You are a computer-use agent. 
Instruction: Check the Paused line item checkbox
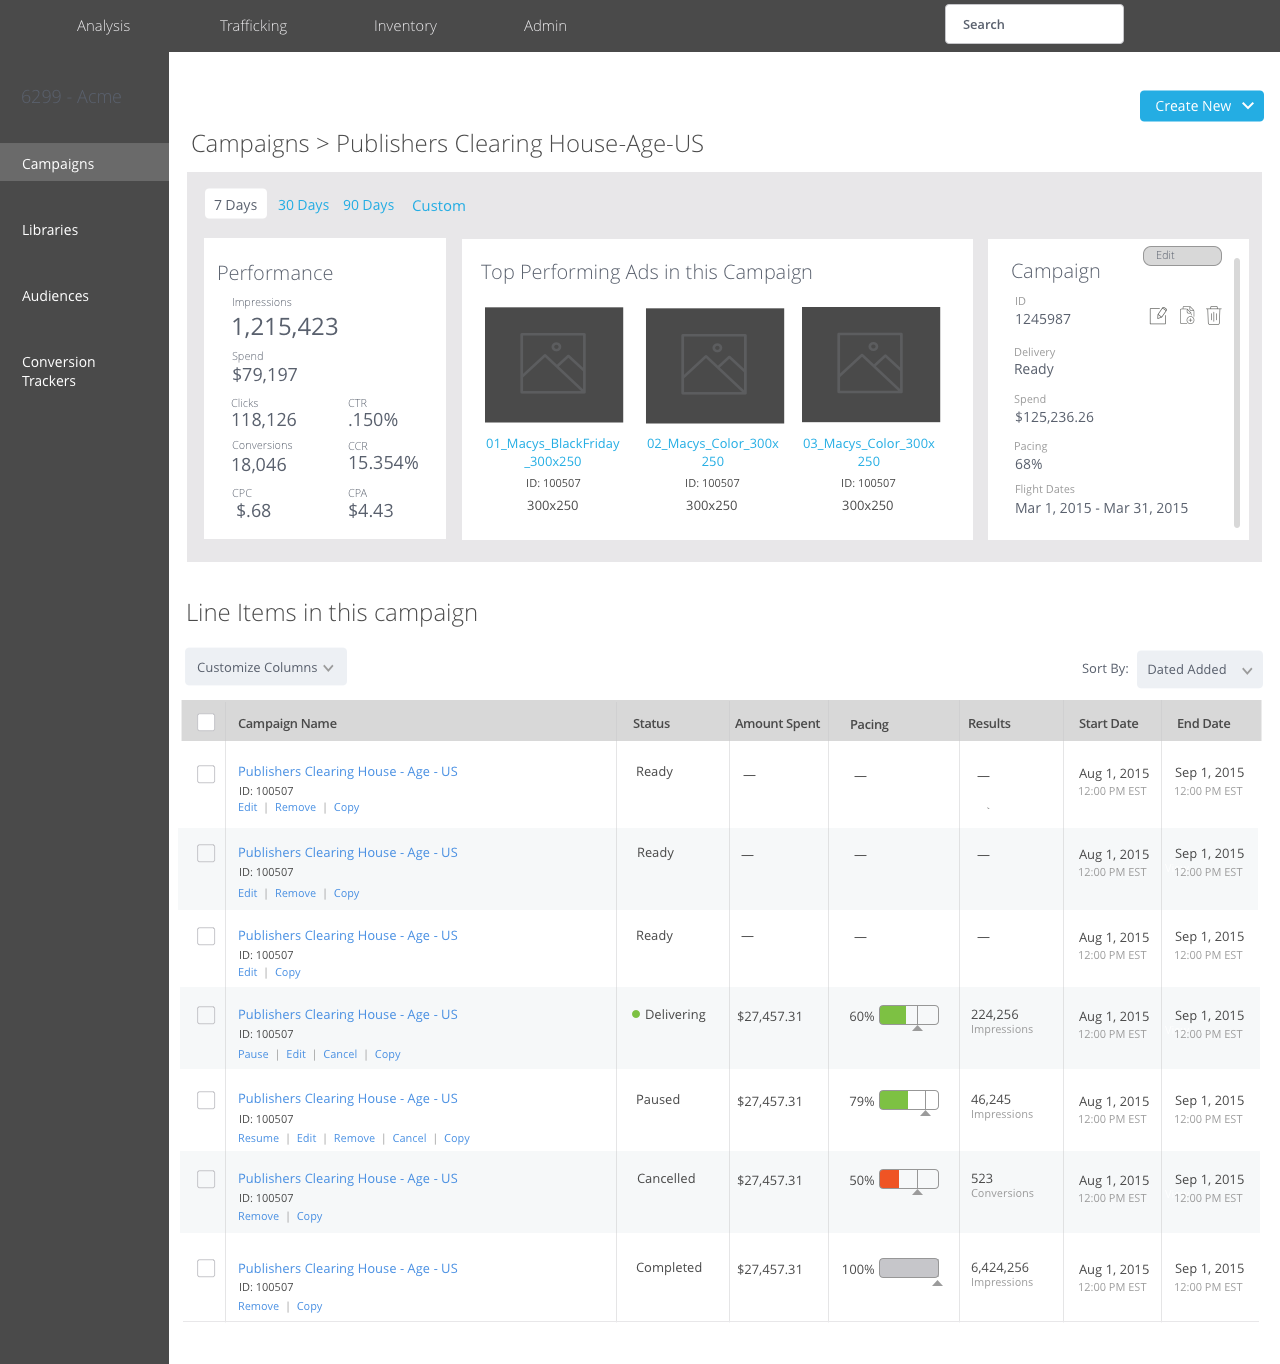click(x=206, y=1100)
